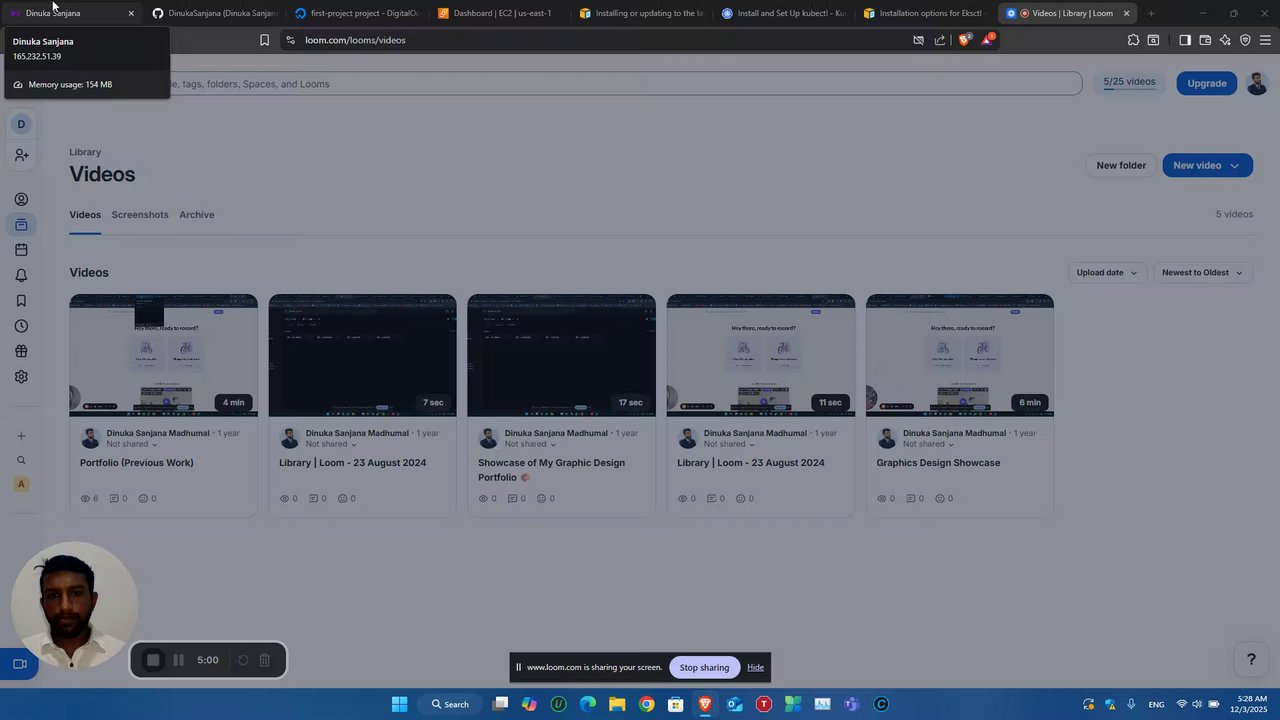Open the Meetings calendar sidebar icon
Screen dimensions: 1280x720
(x=21, y=250)
